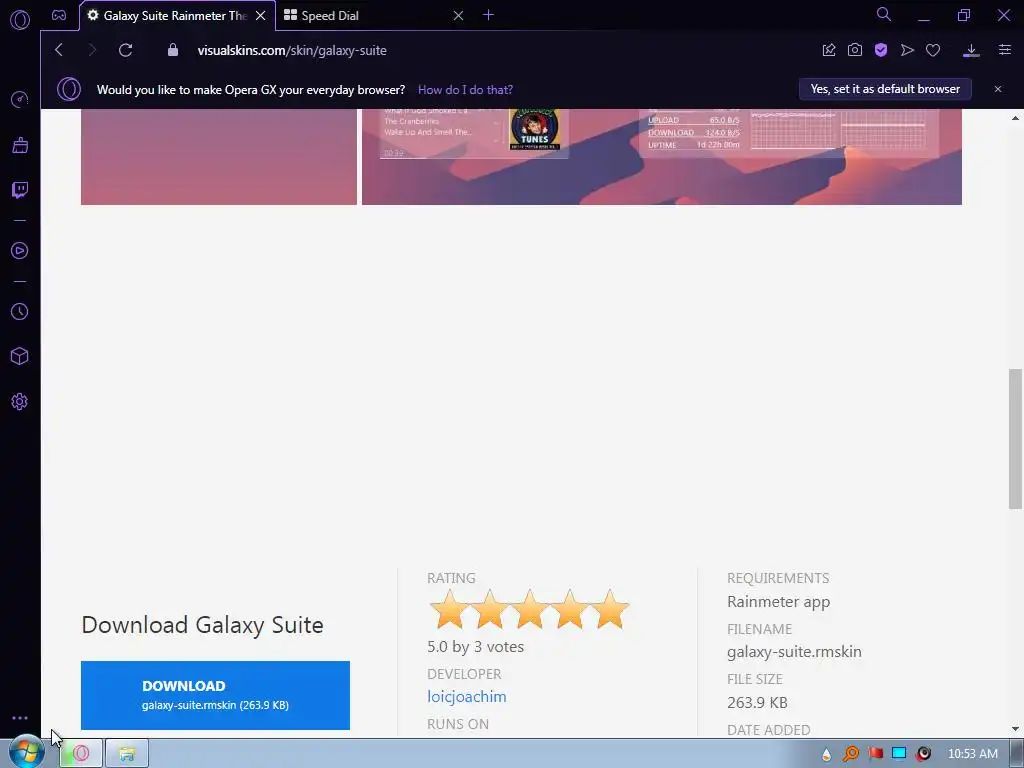
Task: Open the Opera GX menu logo
Action: point(20,20)
